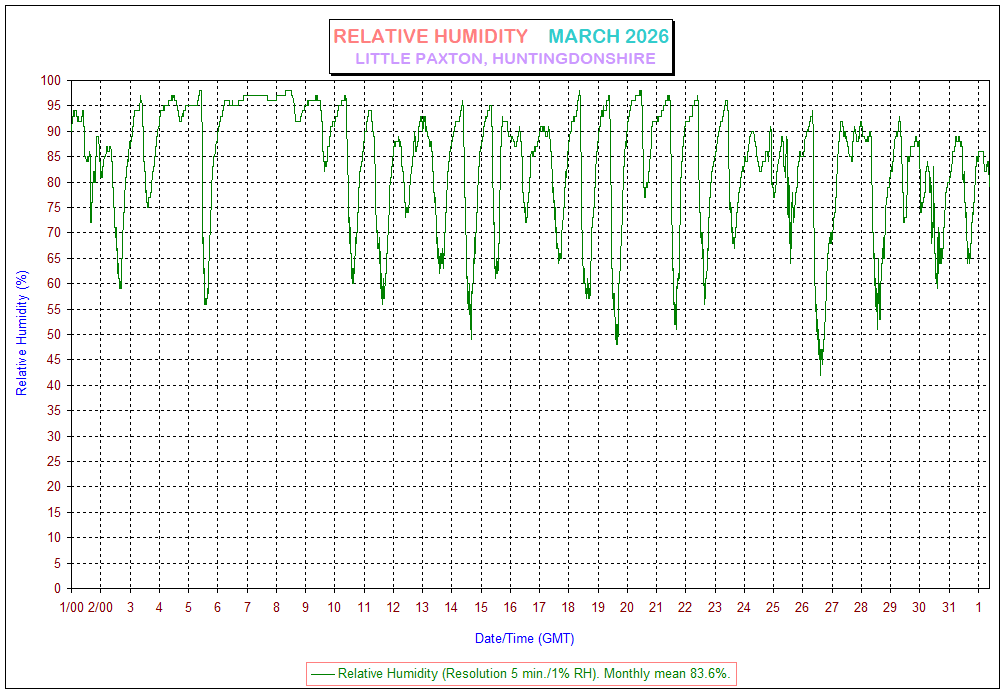Click the 1/00 date tick label

coord(71,607)
